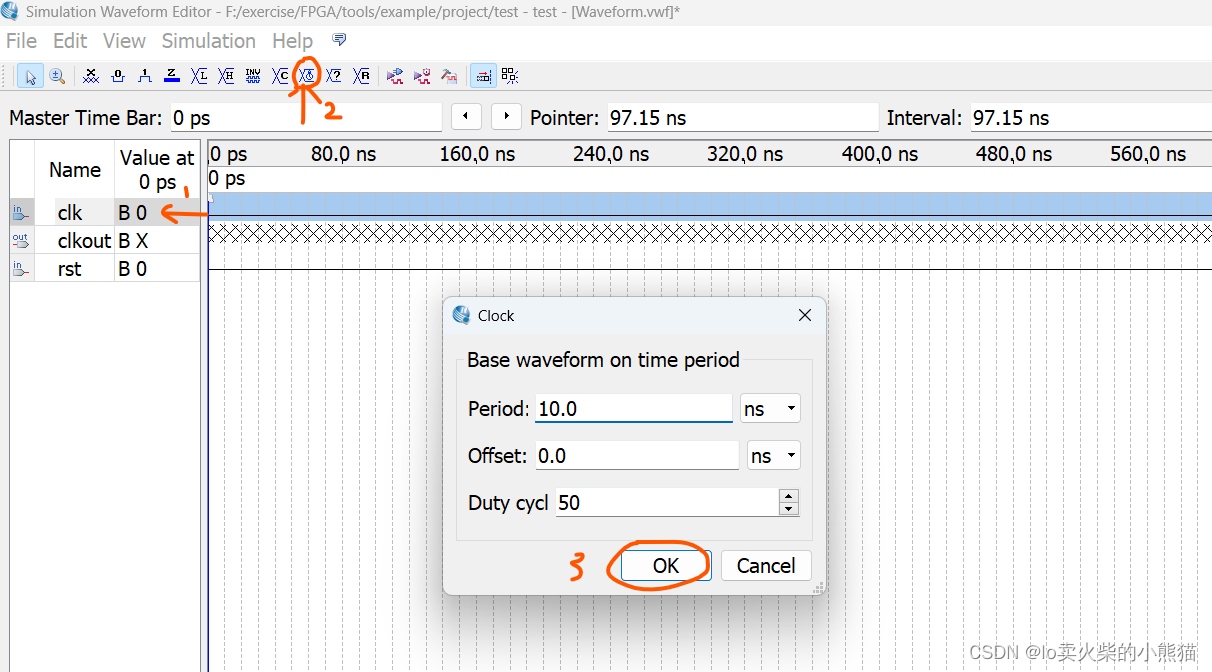This screenshot has width=1212, height=672.
Task: Confirm the Clock dialog with OK
Action: (665, 566)
